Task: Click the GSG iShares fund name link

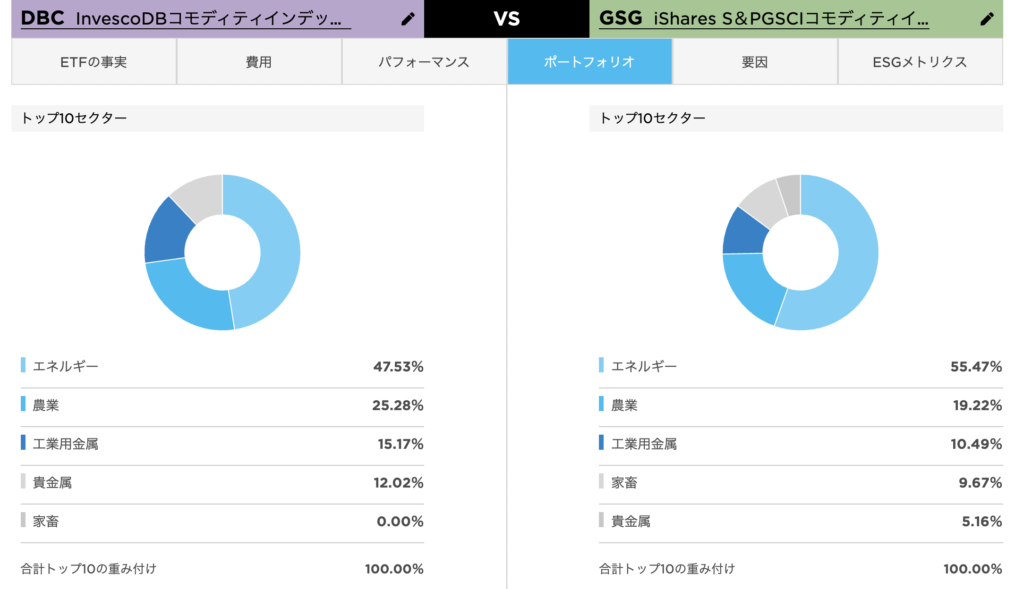Action: click(x=763, y=18)
